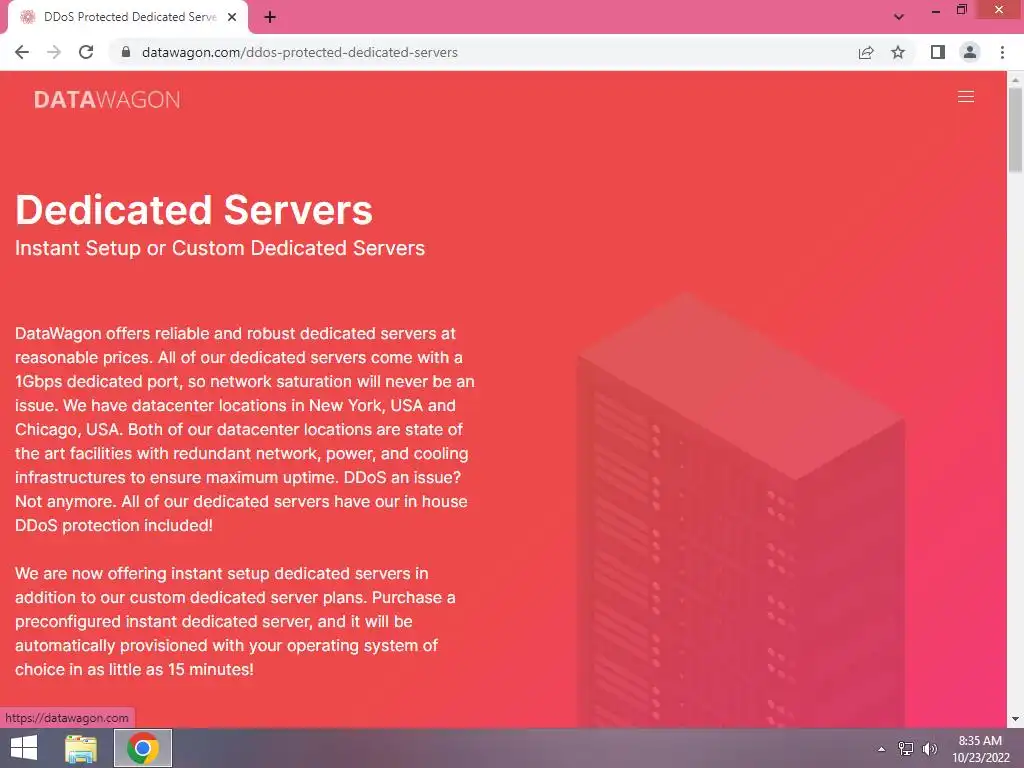Restore down the Chrome window
This screenshot has width=1024, height=768.
(x=961, y=10)
